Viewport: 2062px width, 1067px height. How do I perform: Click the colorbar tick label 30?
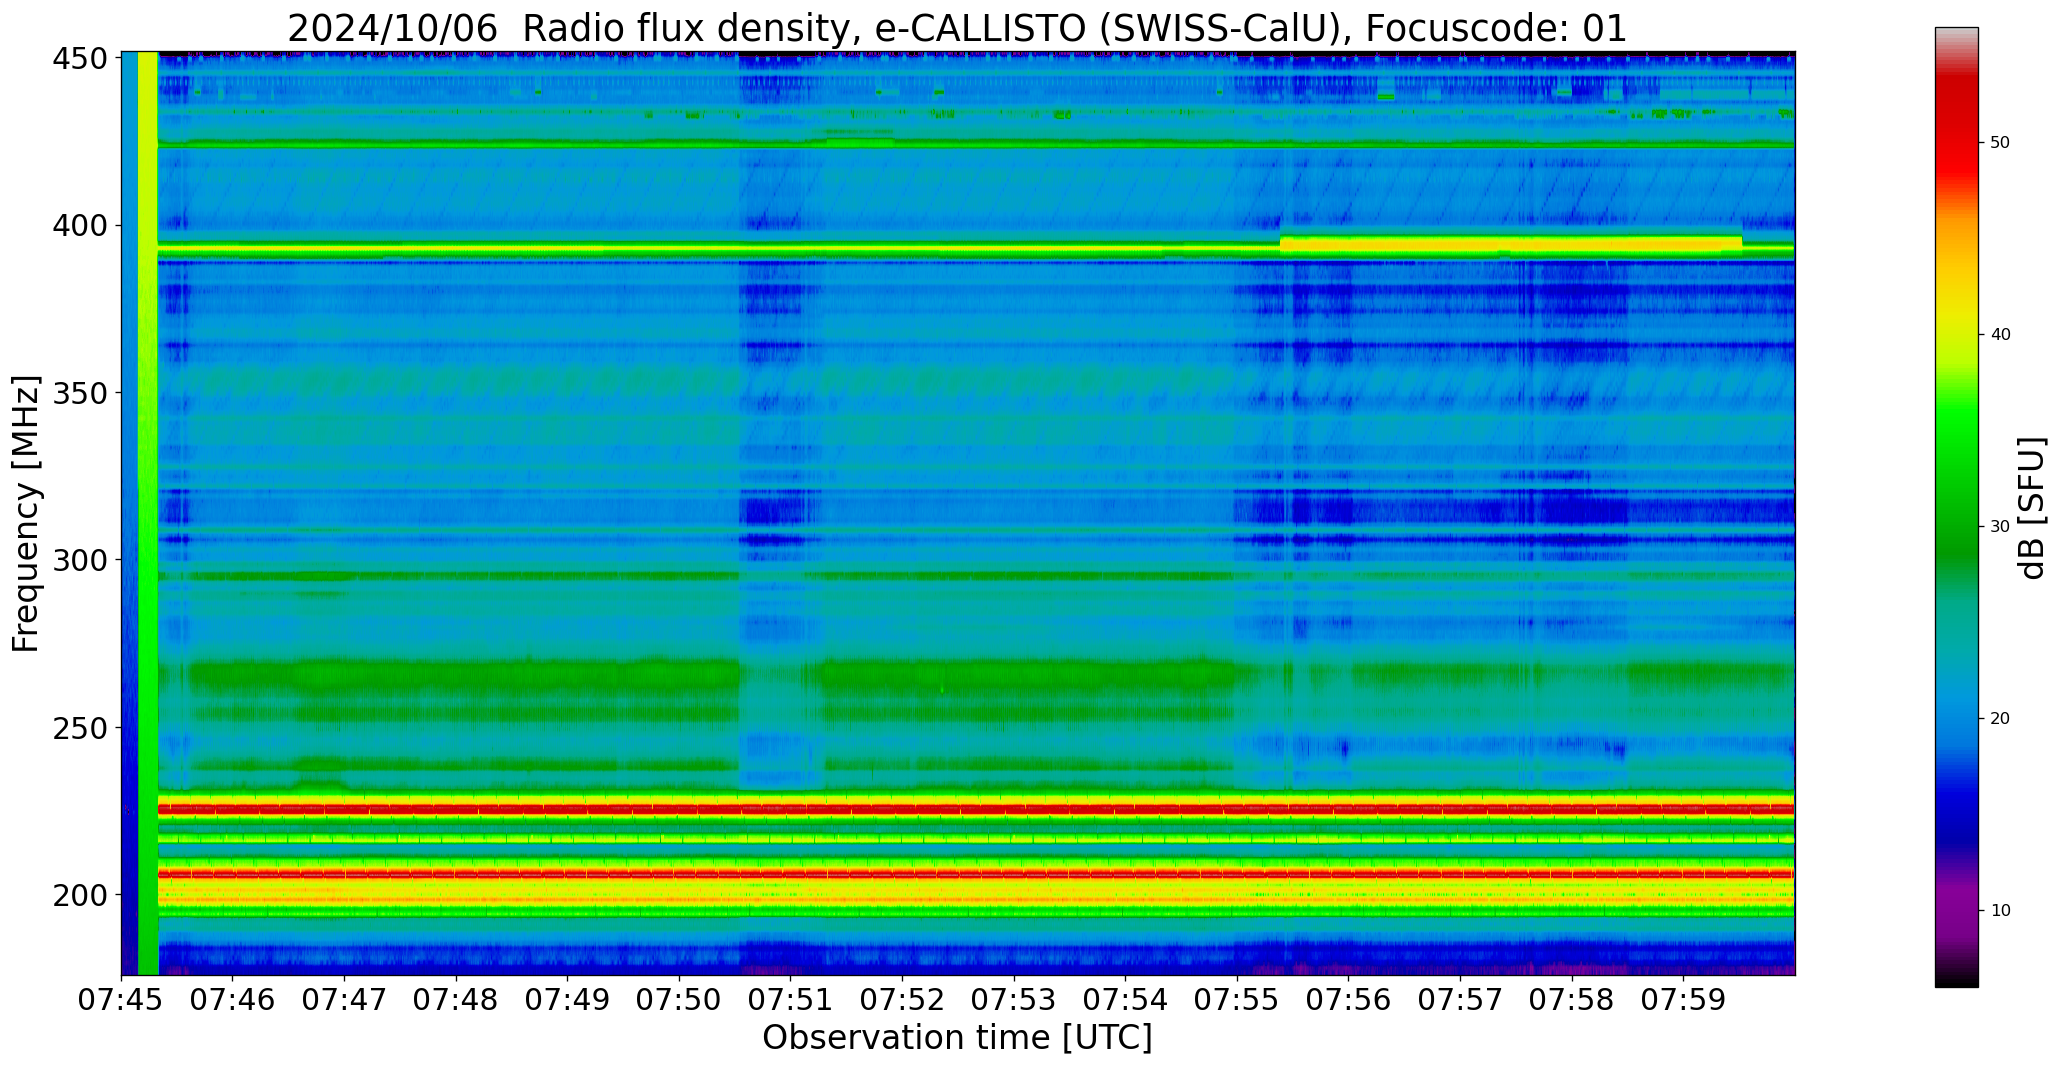point(2000,527)
